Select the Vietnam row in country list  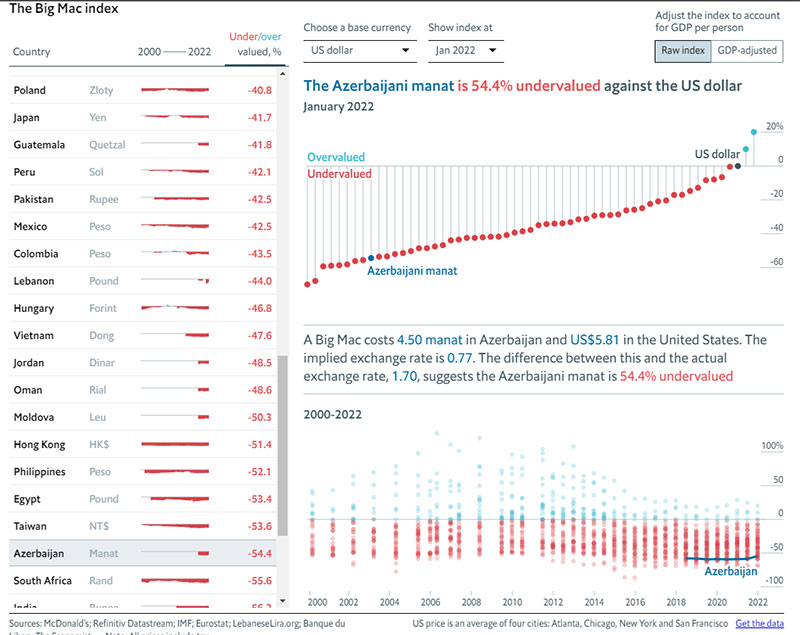pyautogui.click(x=141, y=335)
